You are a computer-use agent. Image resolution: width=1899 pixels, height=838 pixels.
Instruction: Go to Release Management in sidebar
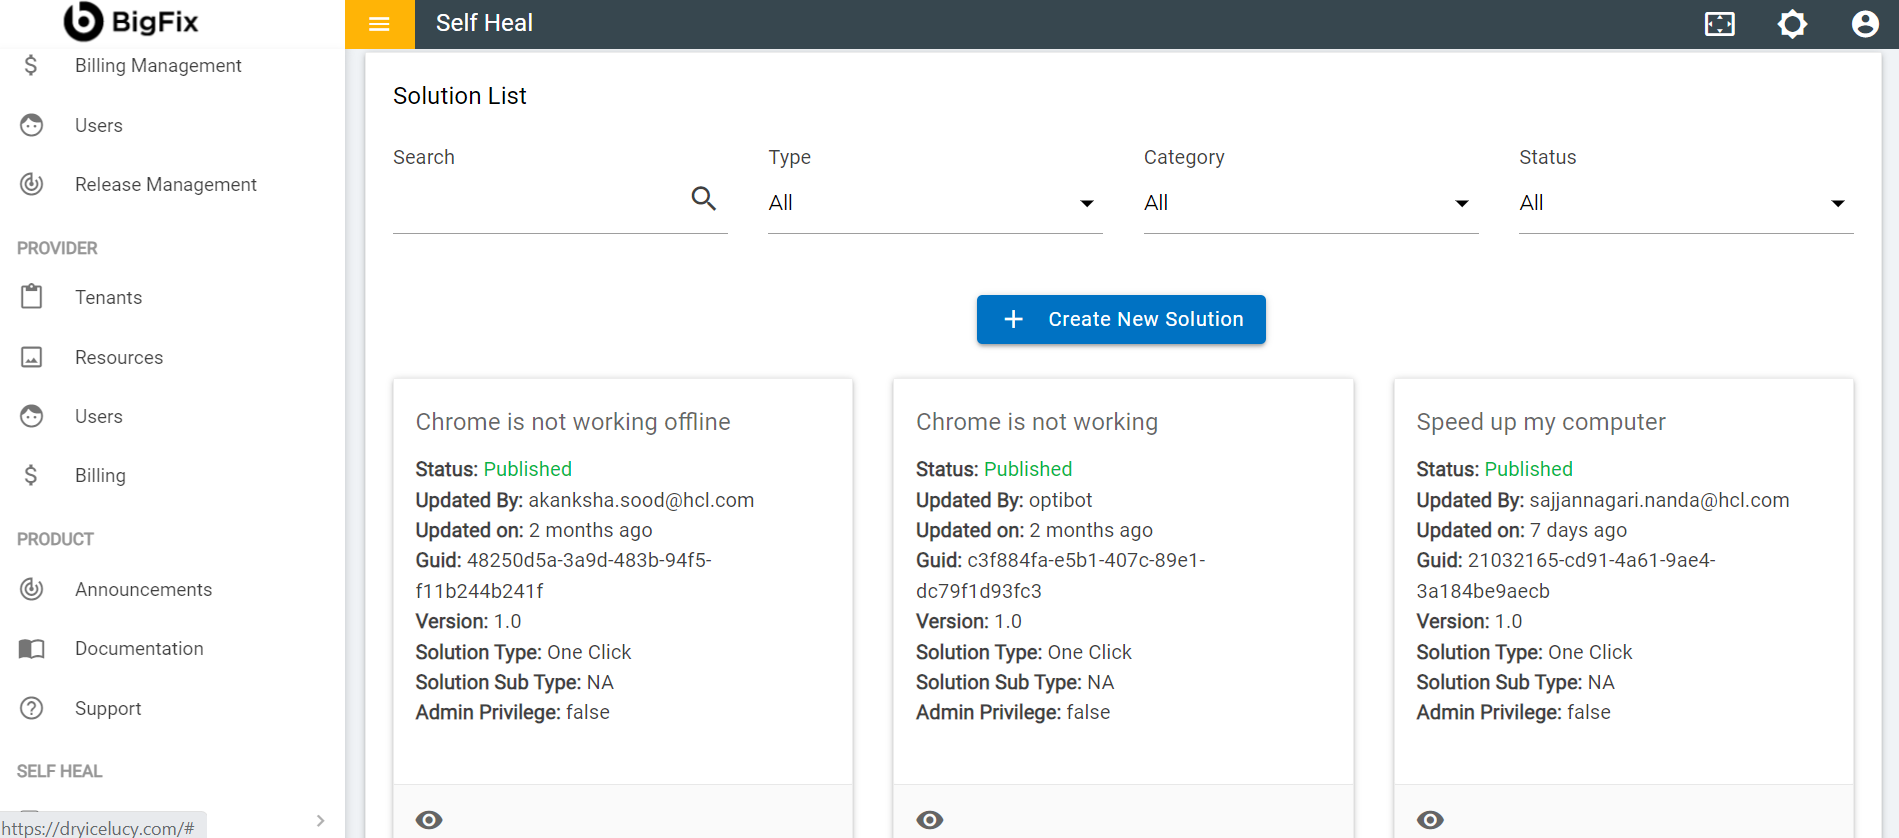[165, 185]
